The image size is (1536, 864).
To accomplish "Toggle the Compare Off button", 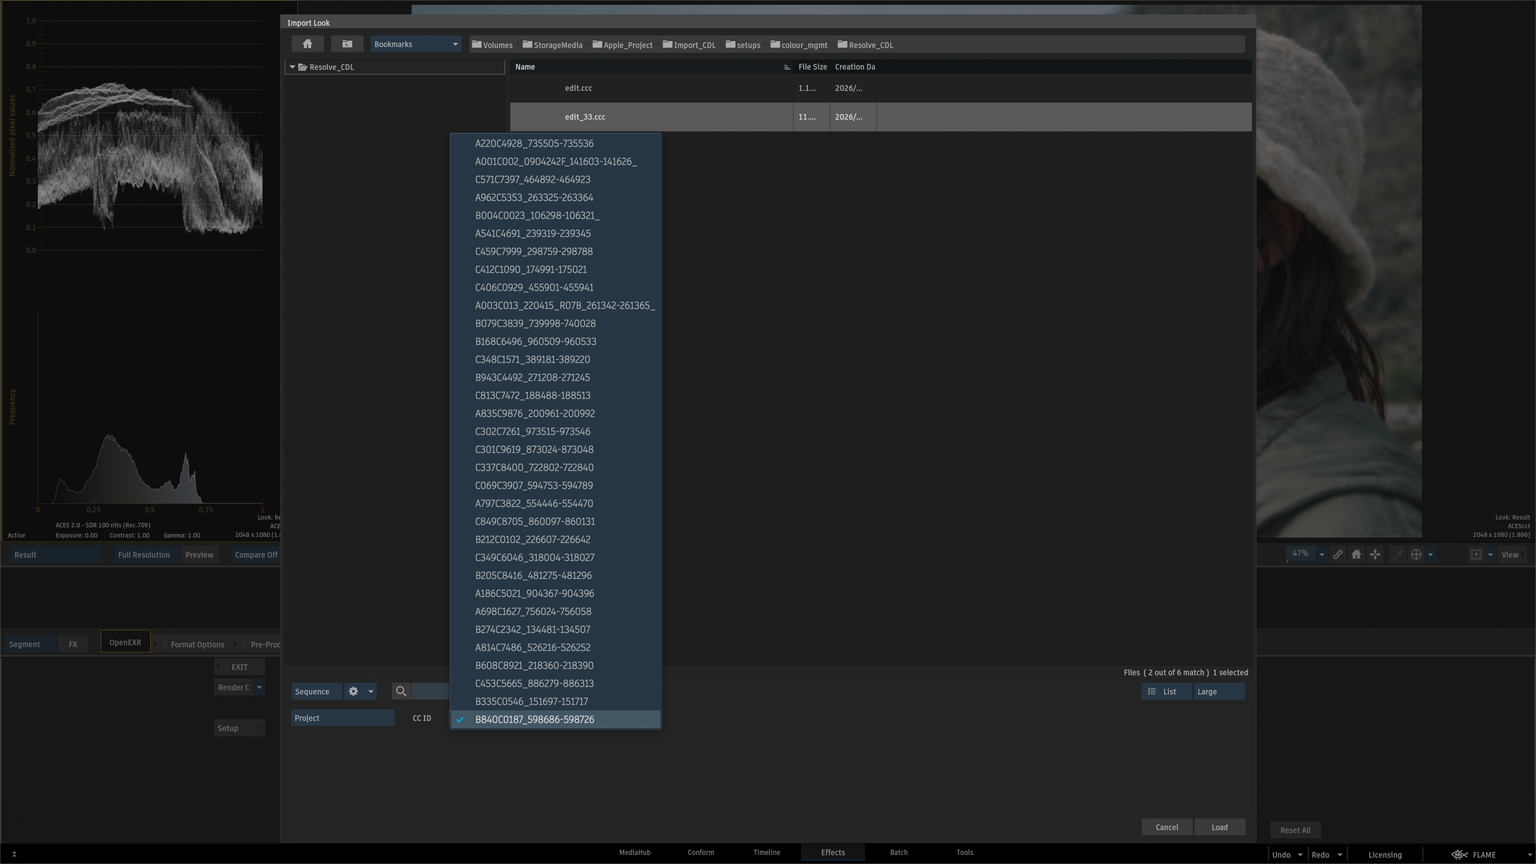I will (256, 555).
